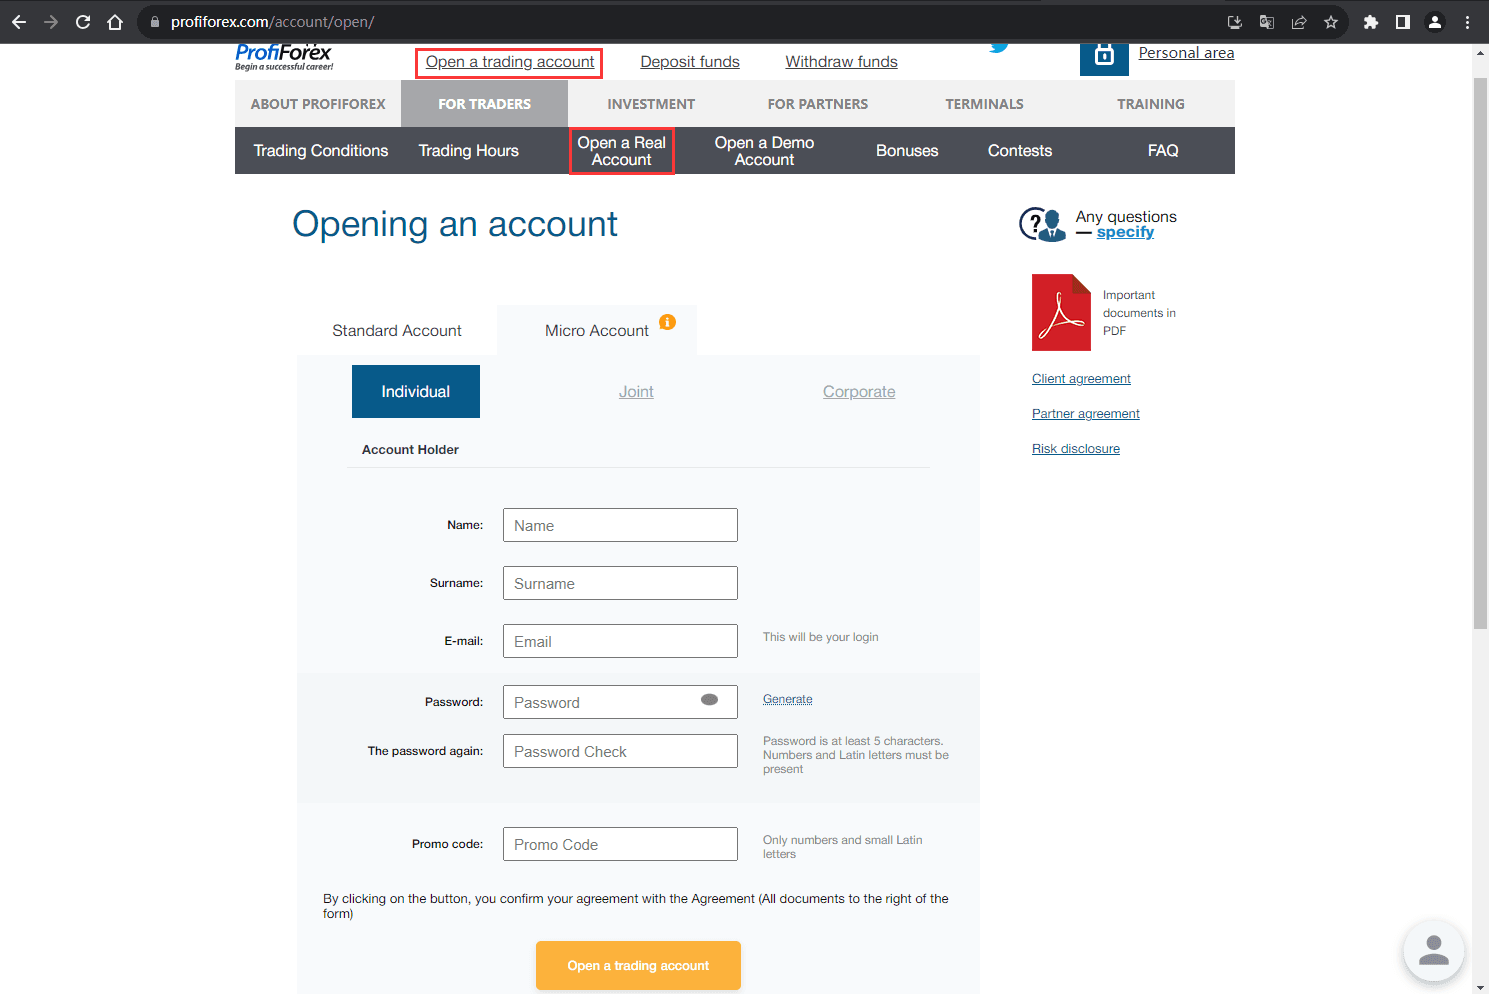Screen dimensions: 1489x994
Task: Toggle password visibility eye icon
Action: coord(710,700)
